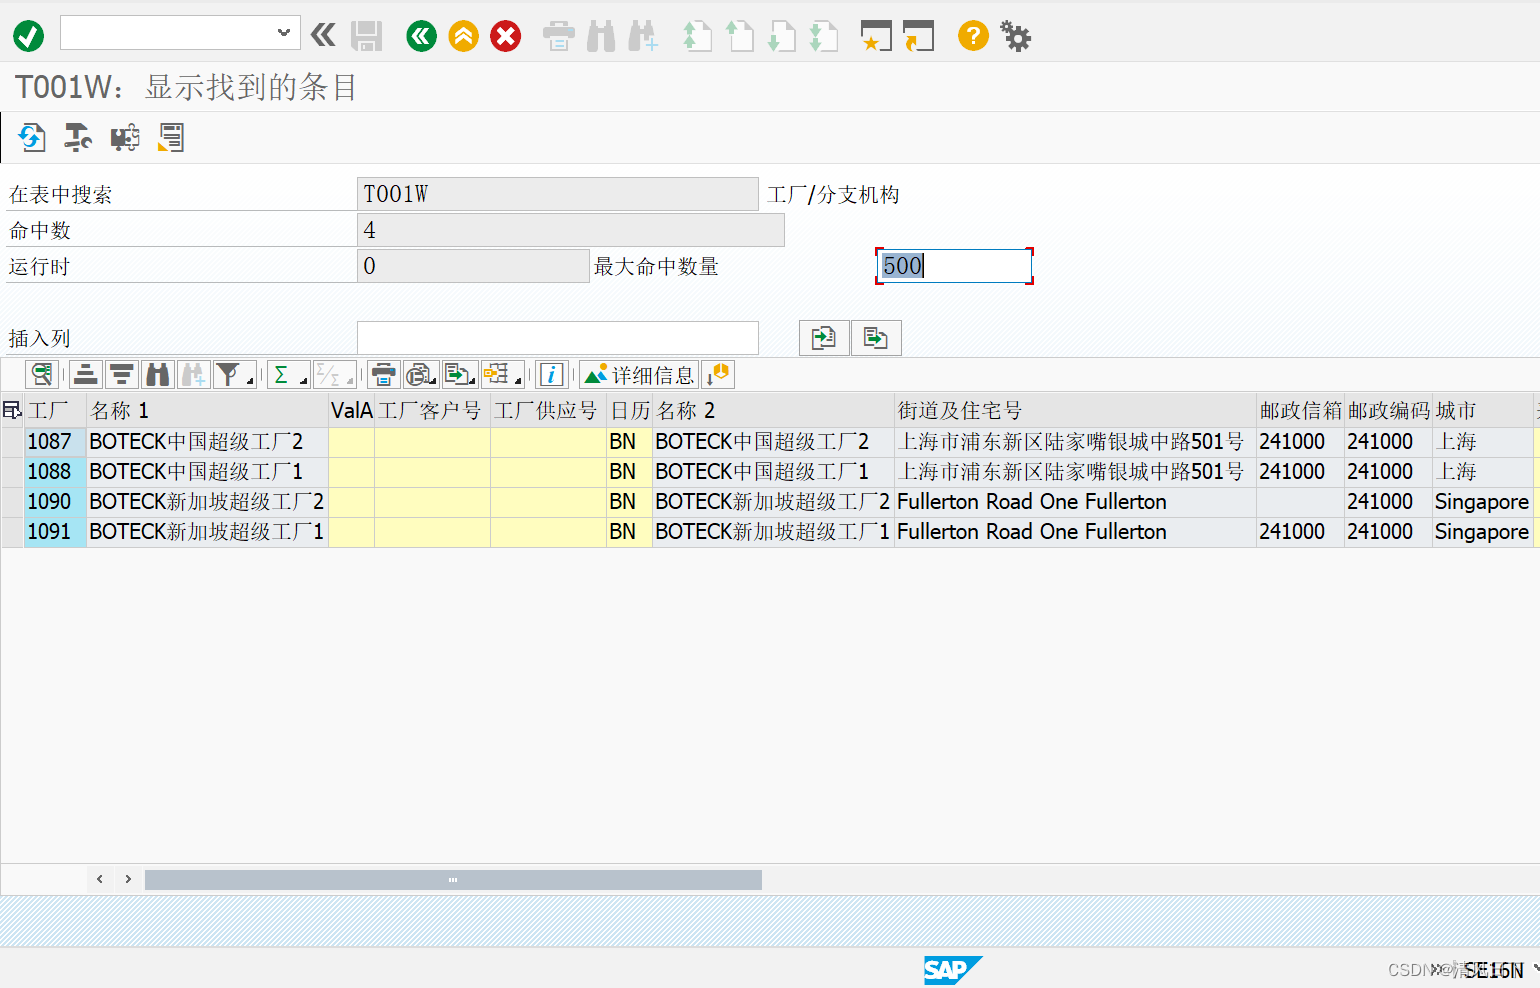Image resolution: width=1540 pixels, height=988 pixels.
Task: Open SAP GUI settings gear
Action: (1015, 36)
